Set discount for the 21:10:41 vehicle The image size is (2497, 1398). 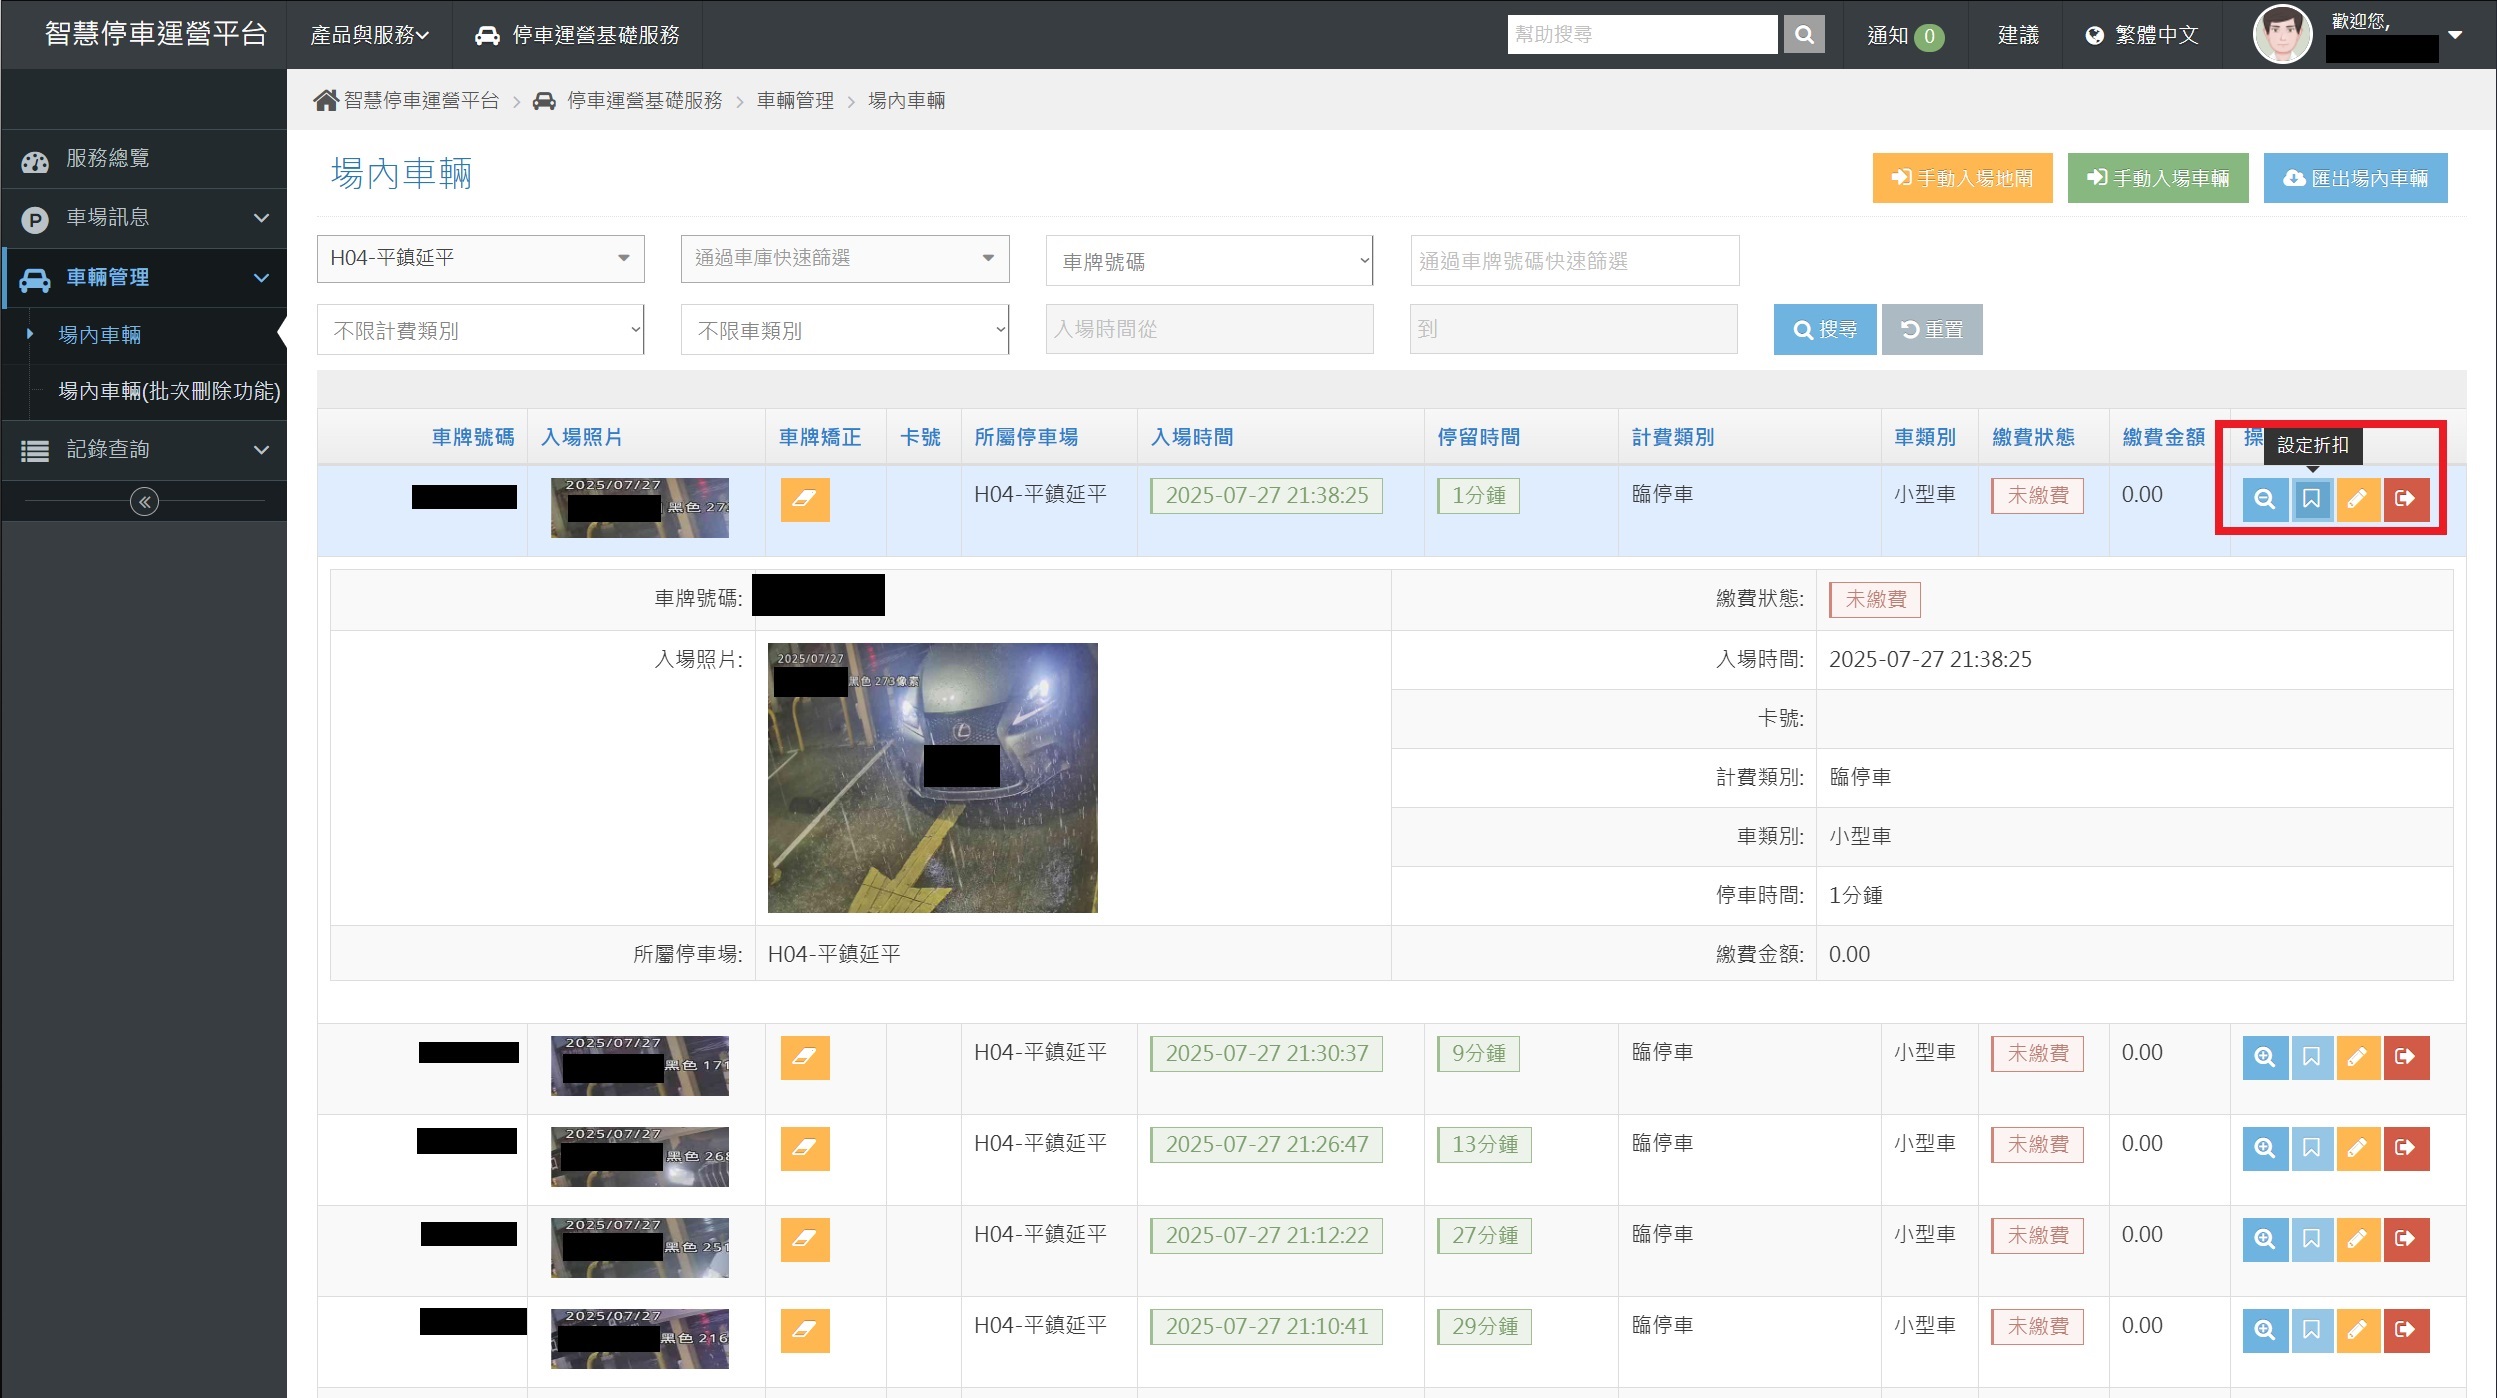click(2311, 1330)
